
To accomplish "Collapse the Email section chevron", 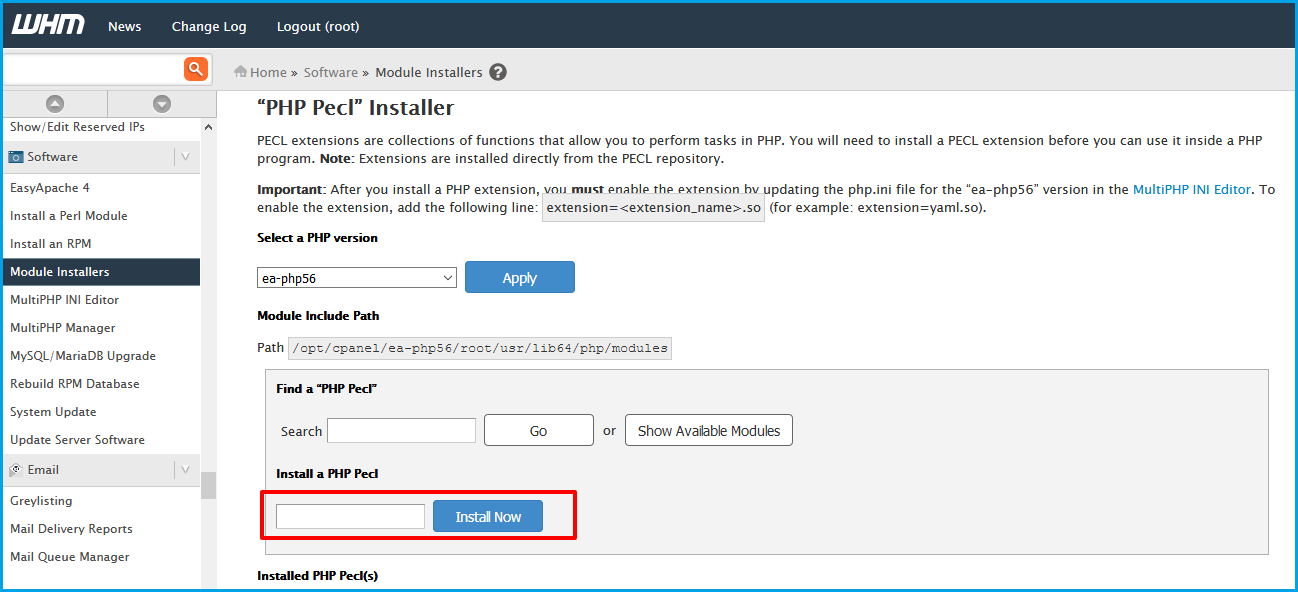I will point(185,469).
